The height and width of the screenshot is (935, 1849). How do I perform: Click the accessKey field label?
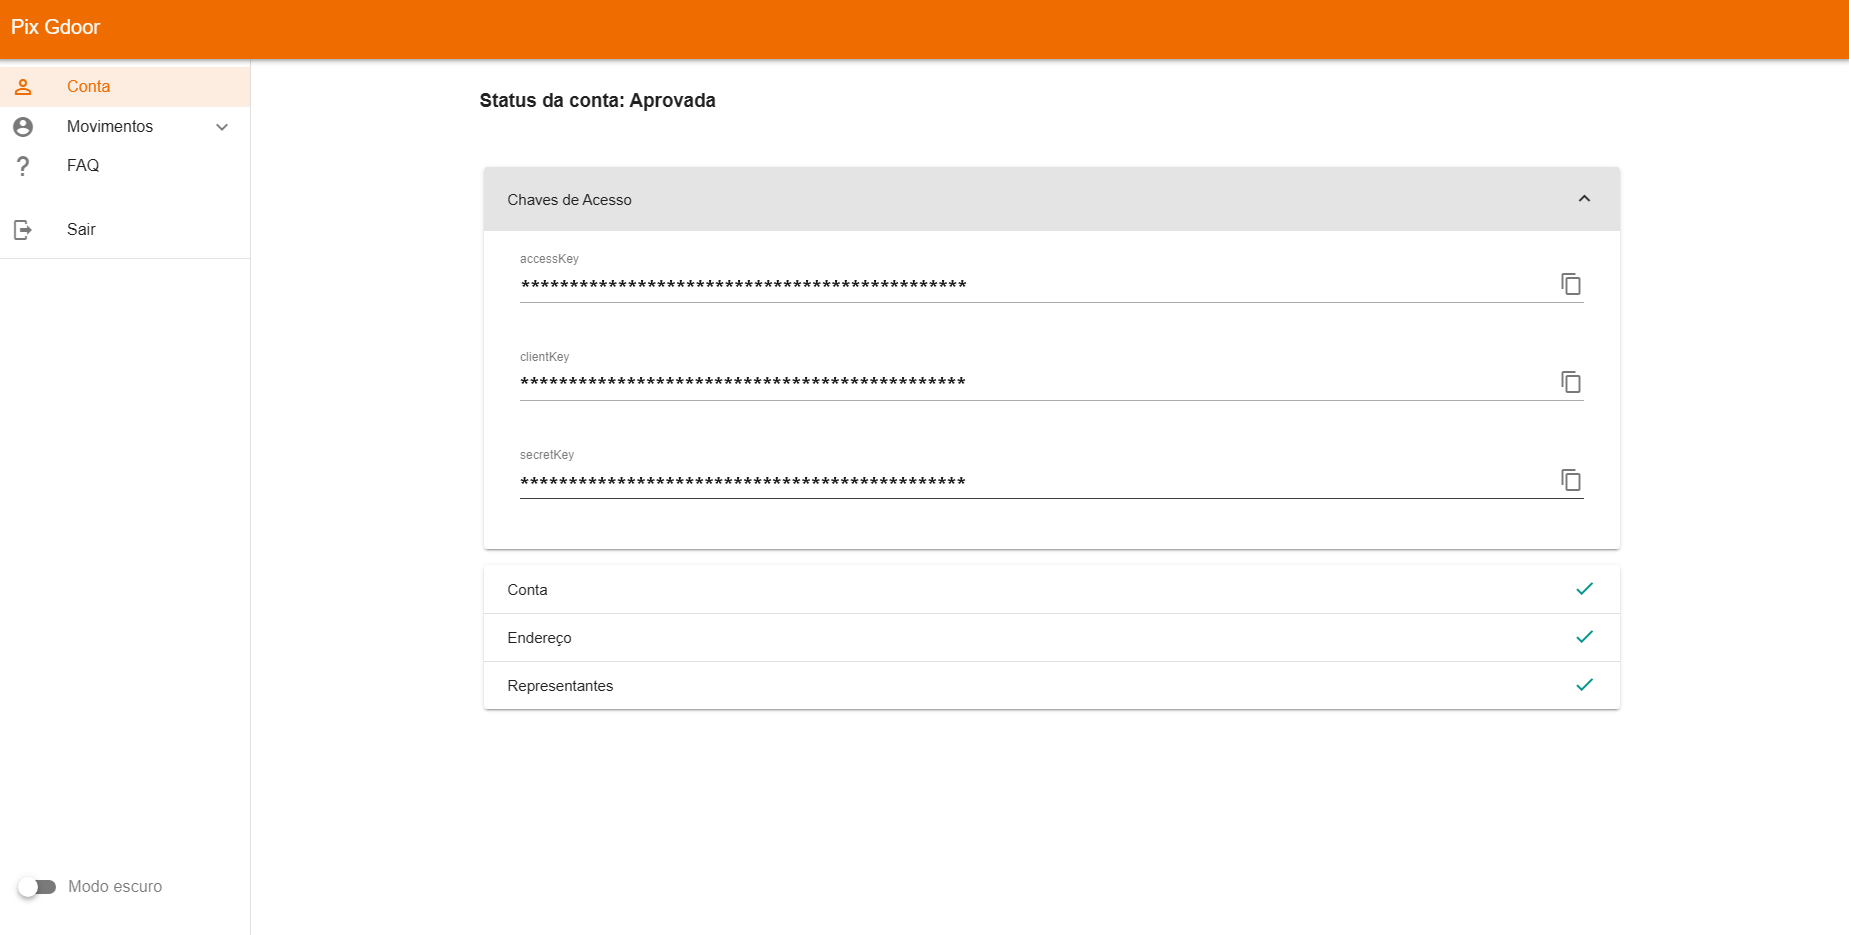point(549,259)
